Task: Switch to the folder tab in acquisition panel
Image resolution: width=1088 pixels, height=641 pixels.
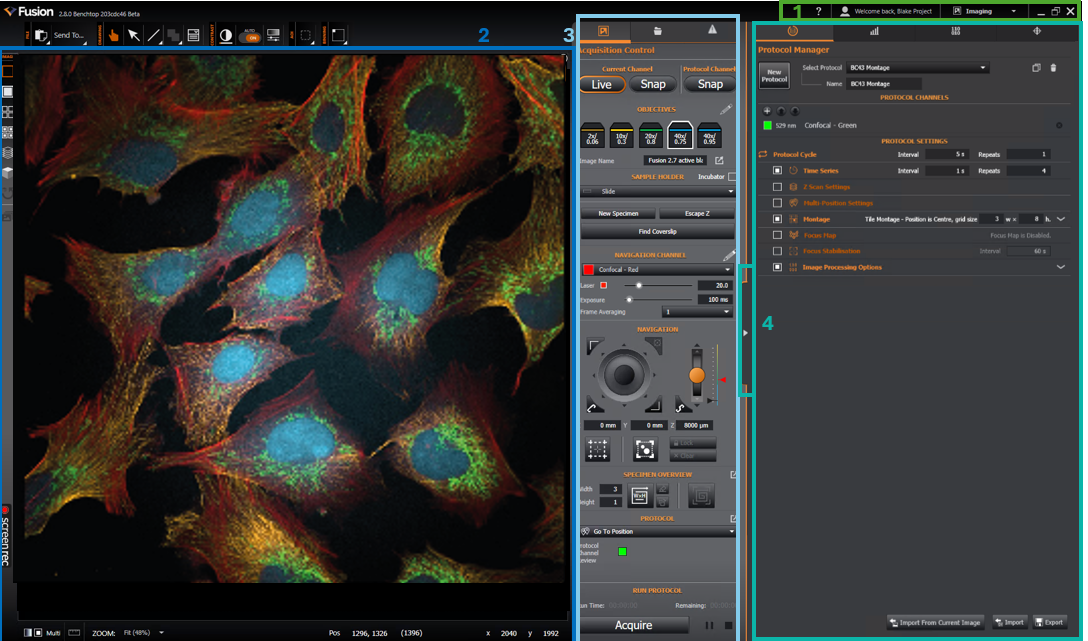Action: click(657, 31)
